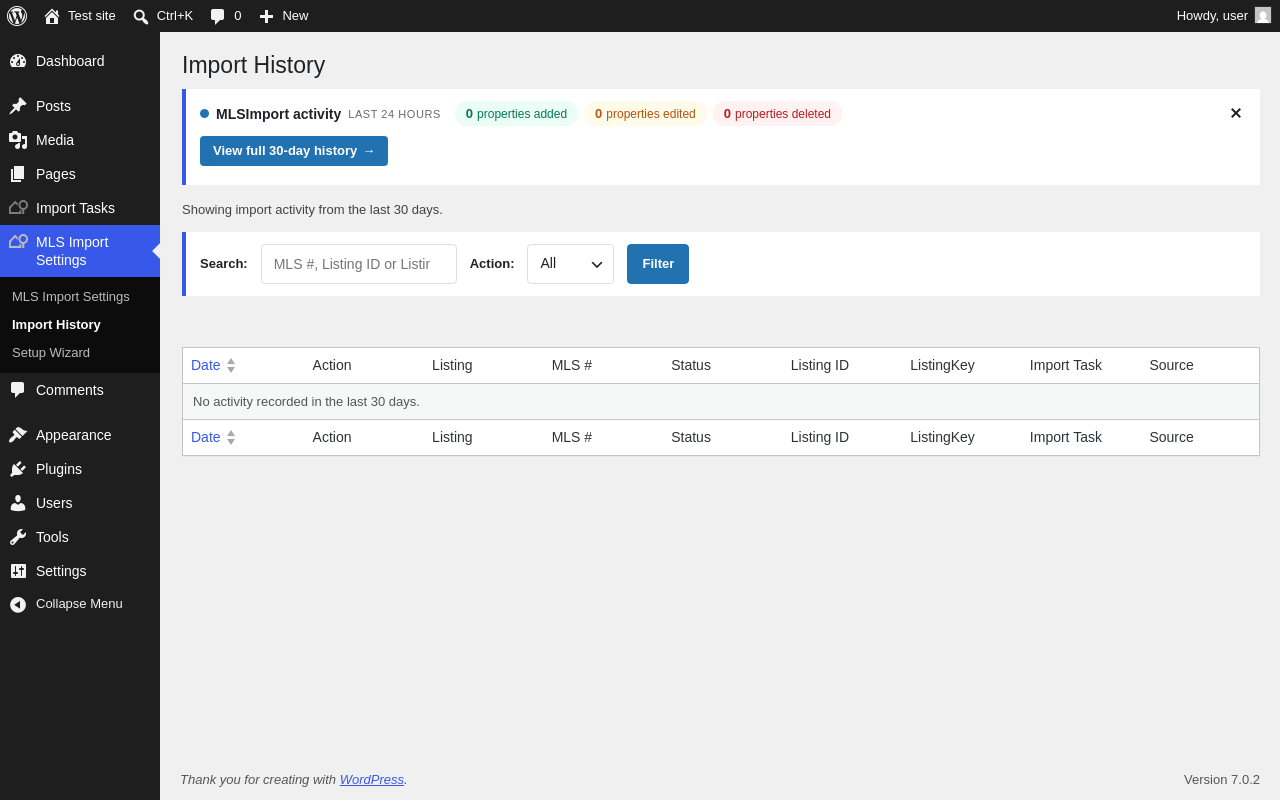1280x800 pixels.
Task: Click the WordPress logo icon
Action: (17, 16)
